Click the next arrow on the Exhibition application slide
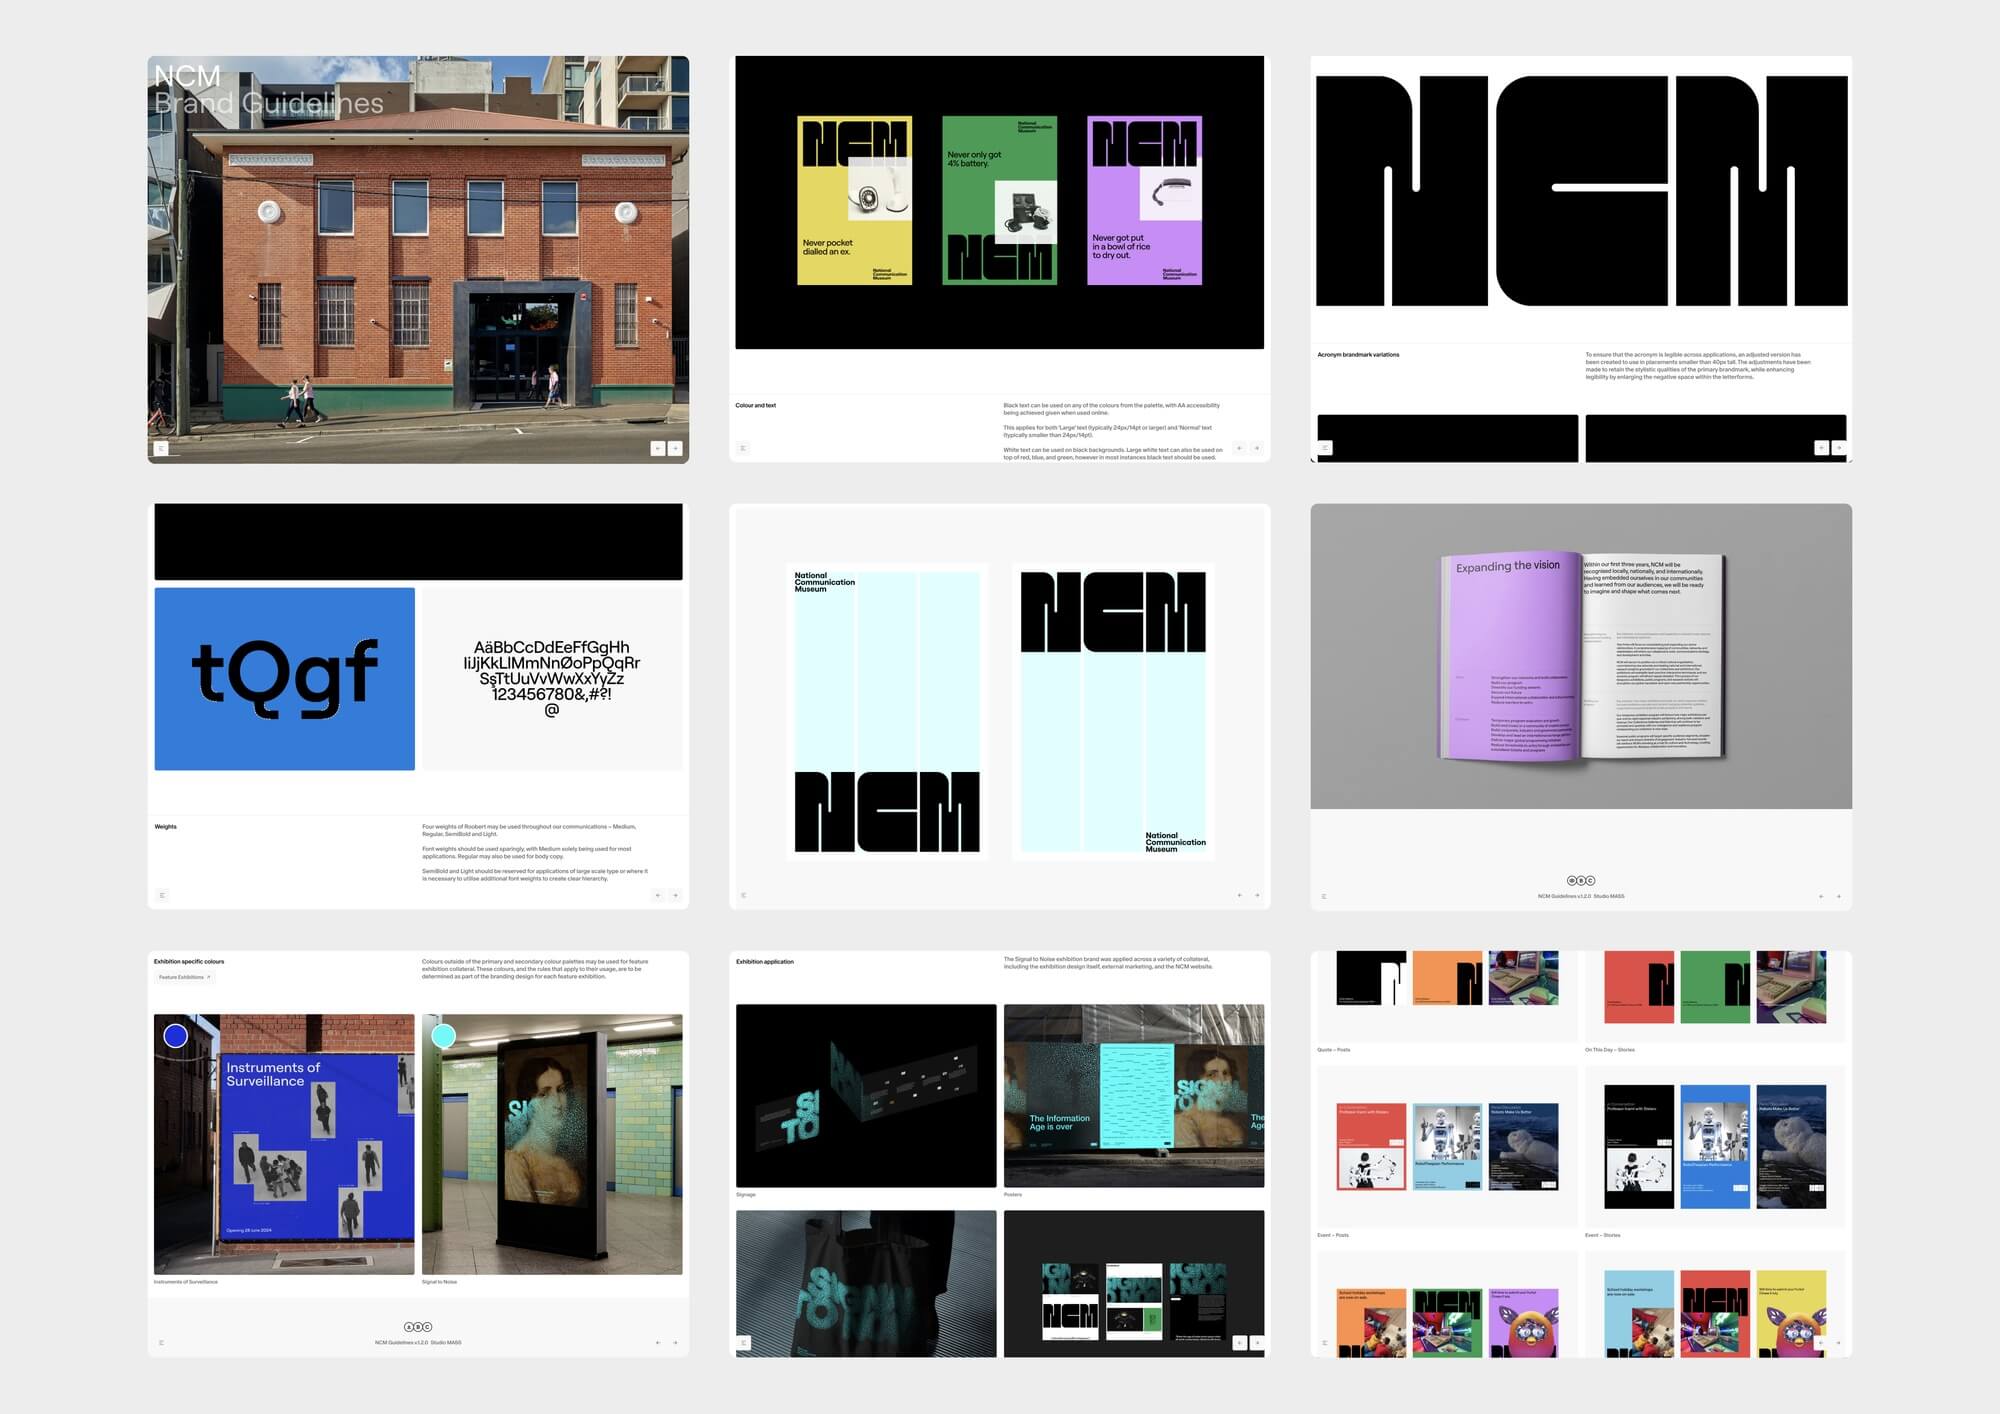The width and height of the screenshot is (2000, 1414). pyautogui.click(x=1257, y=1342)
